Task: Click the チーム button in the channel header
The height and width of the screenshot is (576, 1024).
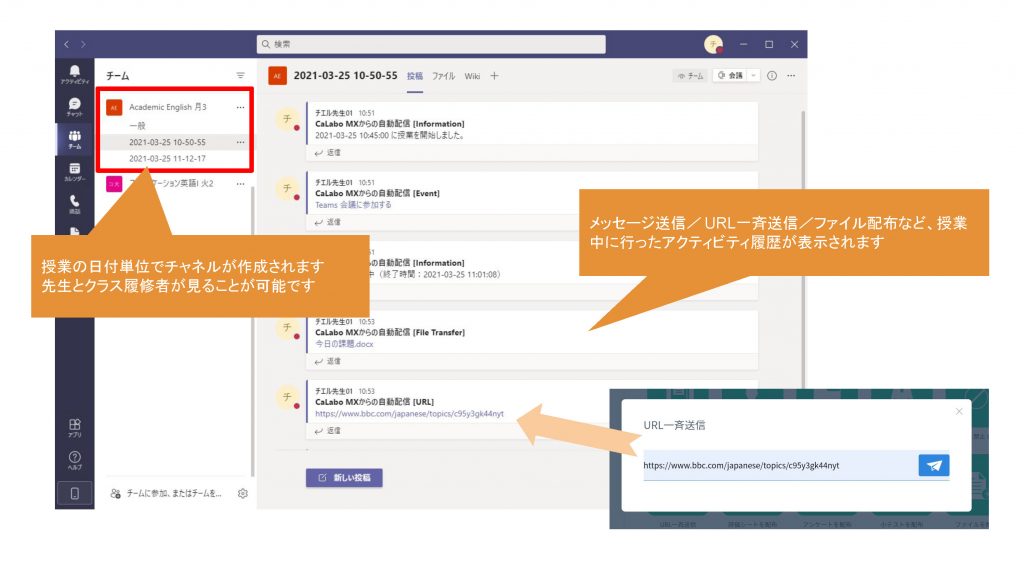Action: click(690, 76)
